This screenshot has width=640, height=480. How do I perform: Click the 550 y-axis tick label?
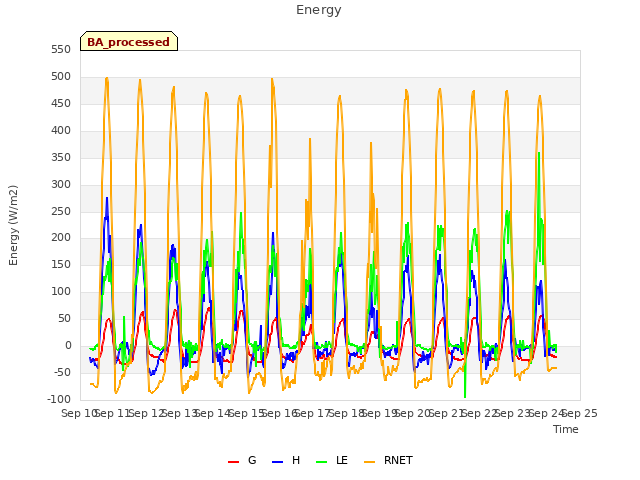(61, 50)
